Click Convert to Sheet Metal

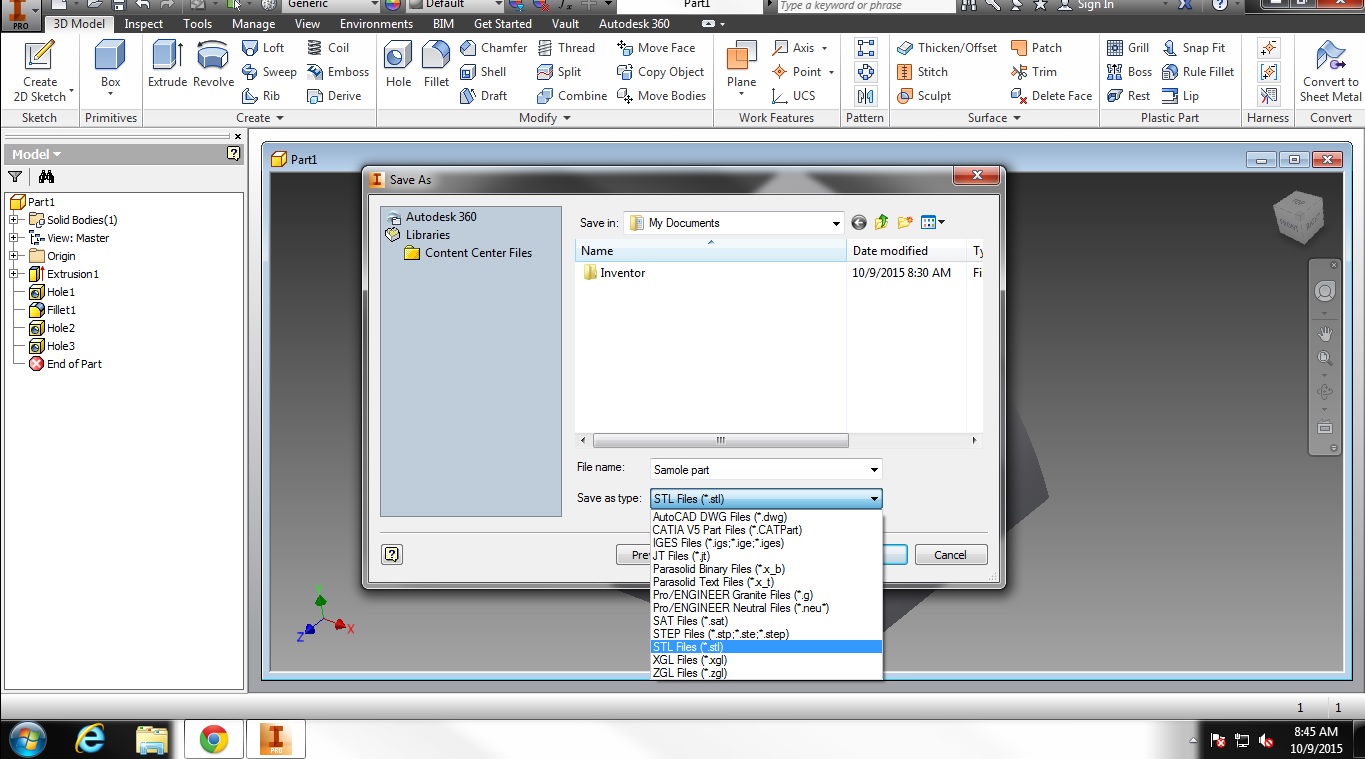click(x=1330, y=71)
